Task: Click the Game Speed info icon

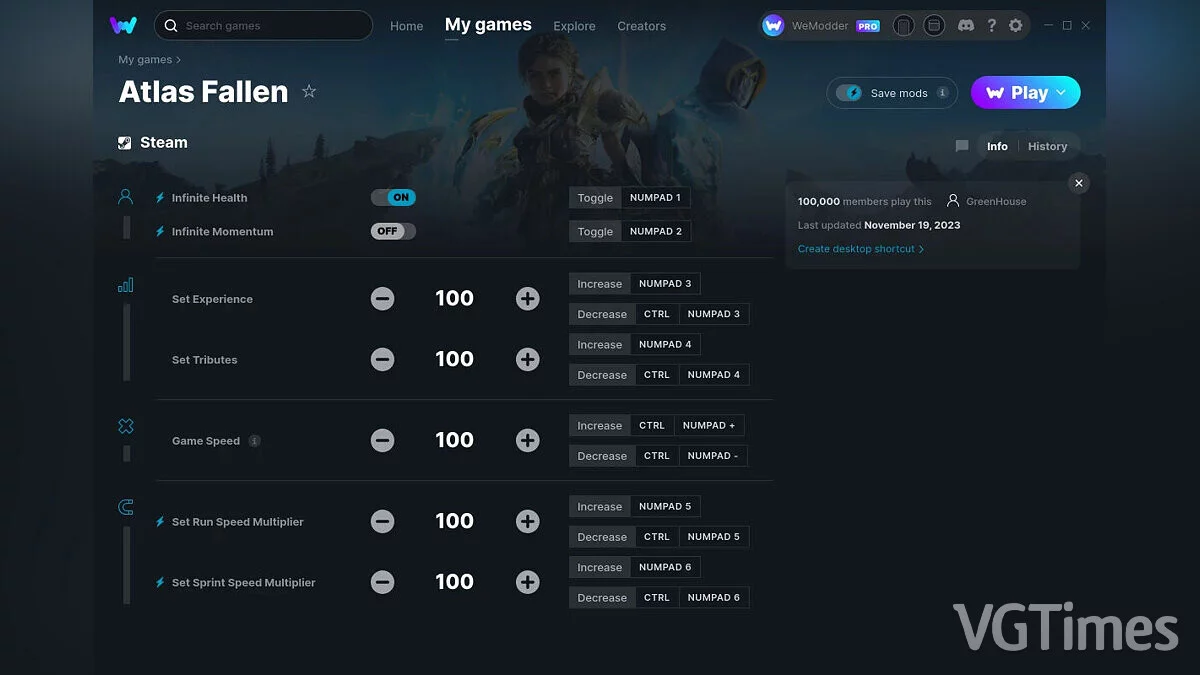Action: 255,441
